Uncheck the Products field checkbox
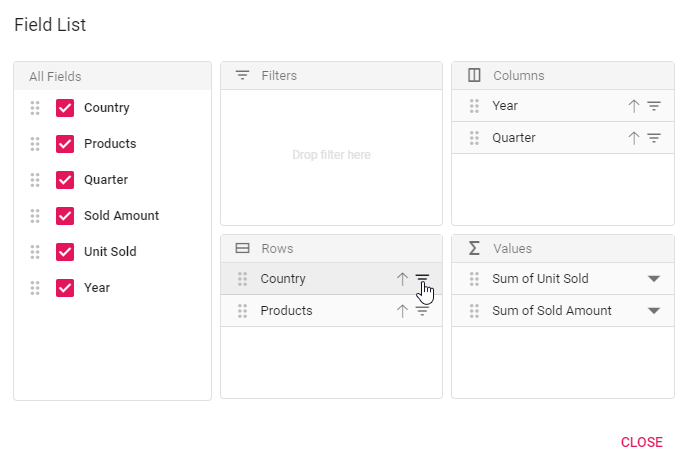The image size is (686, 454). tap(65, 143)
